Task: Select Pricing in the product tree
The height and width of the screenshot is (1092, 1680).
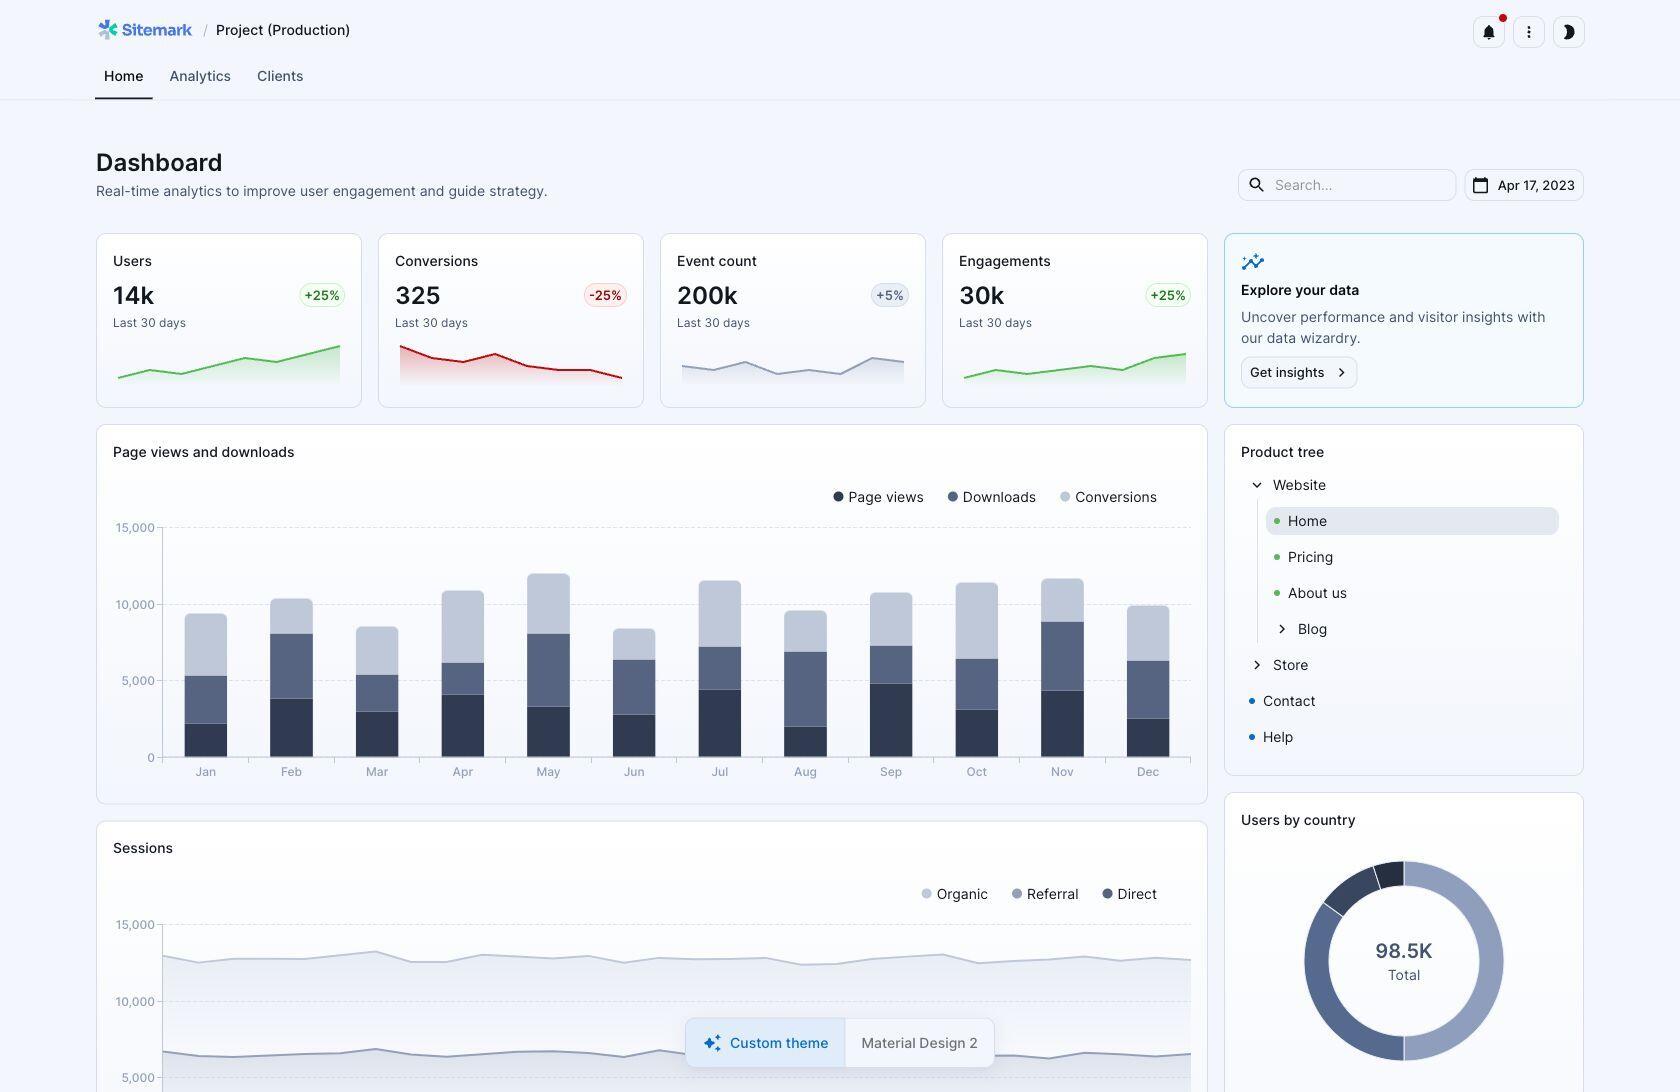Action: point(1310,557)
